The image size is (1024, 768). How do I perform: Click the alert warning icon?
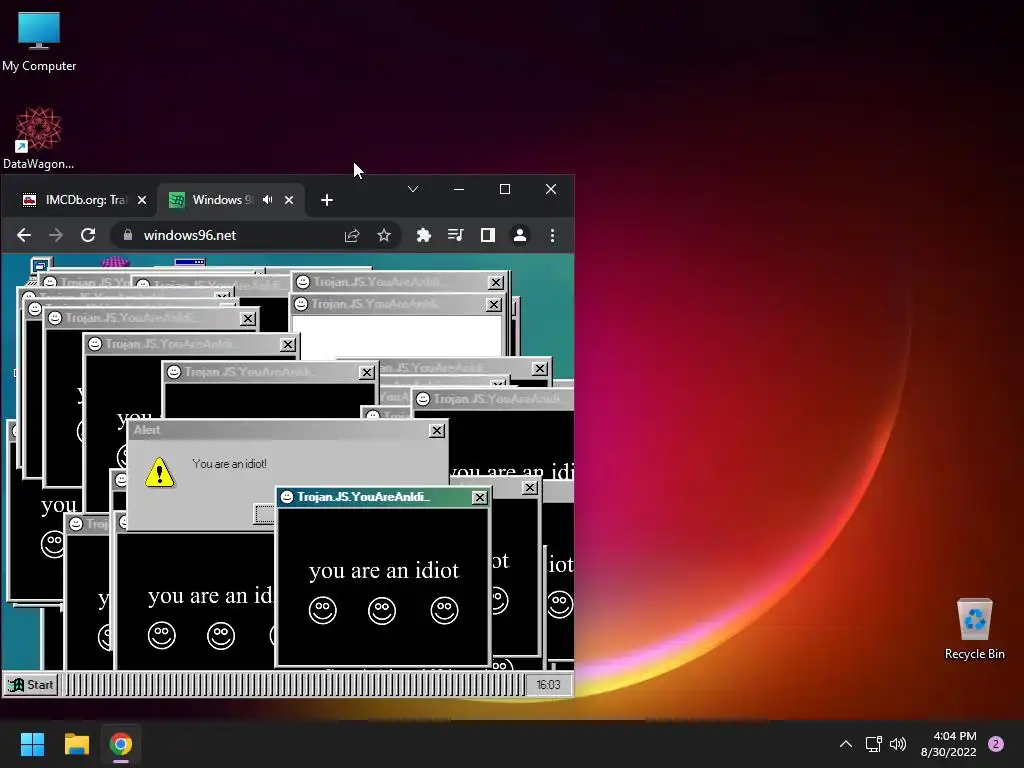click(x=159, y=472)
